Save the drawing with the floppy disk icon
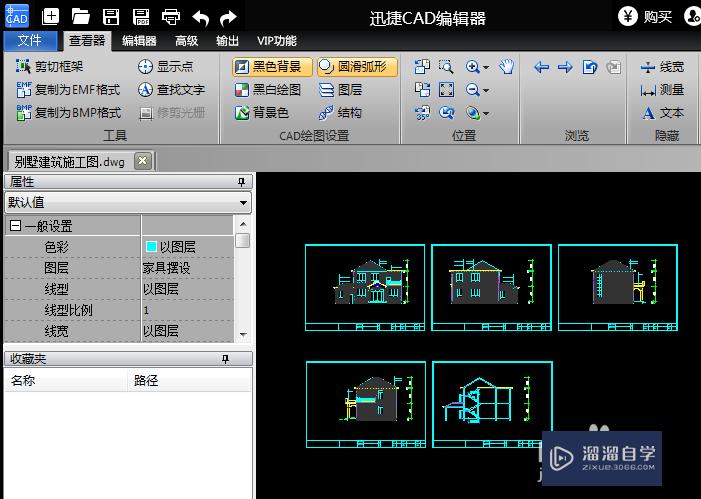701x499 pixels. (x=111, y=17)
